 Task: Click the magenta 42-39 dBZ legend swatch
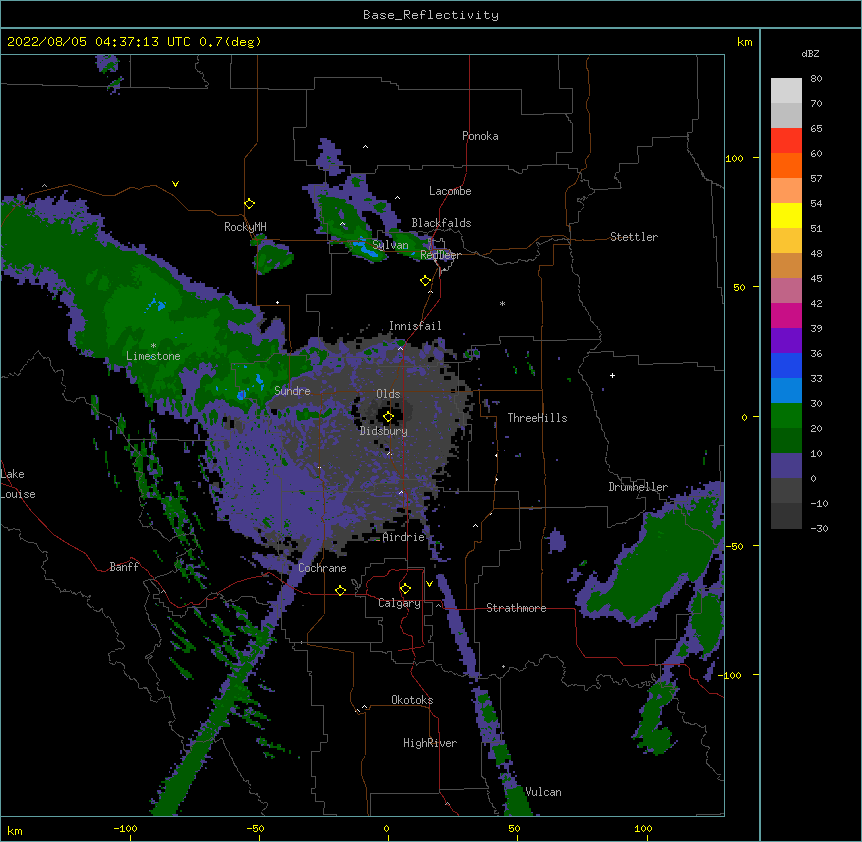[786, 315]
